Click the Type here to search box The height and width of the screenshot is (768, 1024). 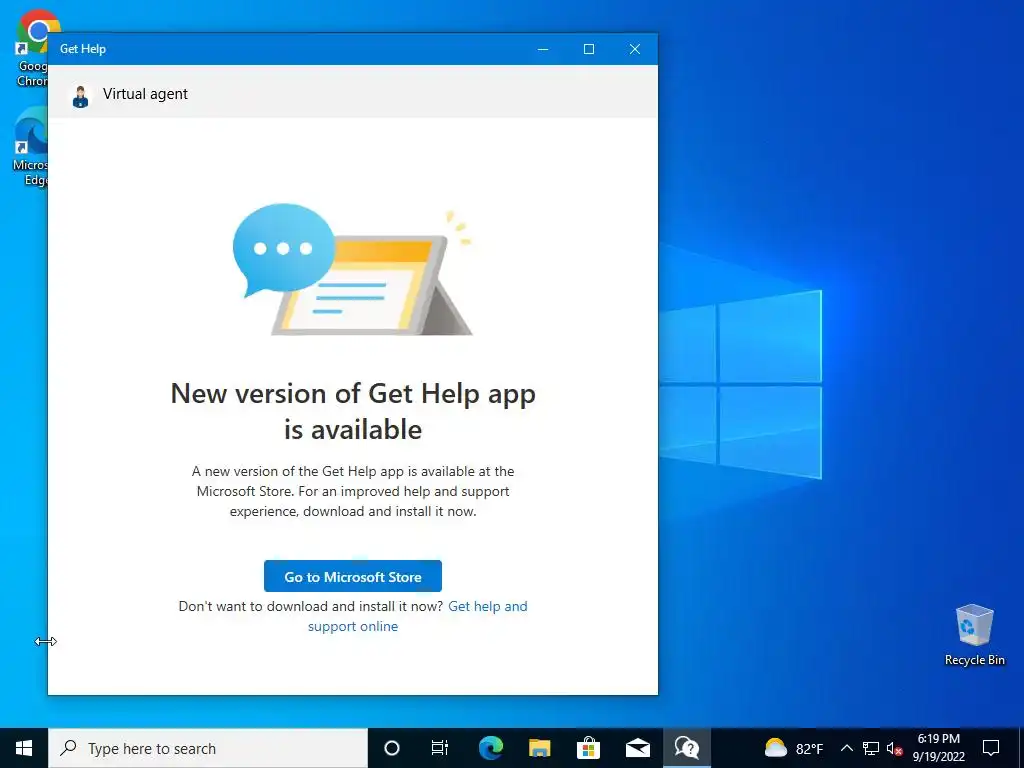[208, 748]
